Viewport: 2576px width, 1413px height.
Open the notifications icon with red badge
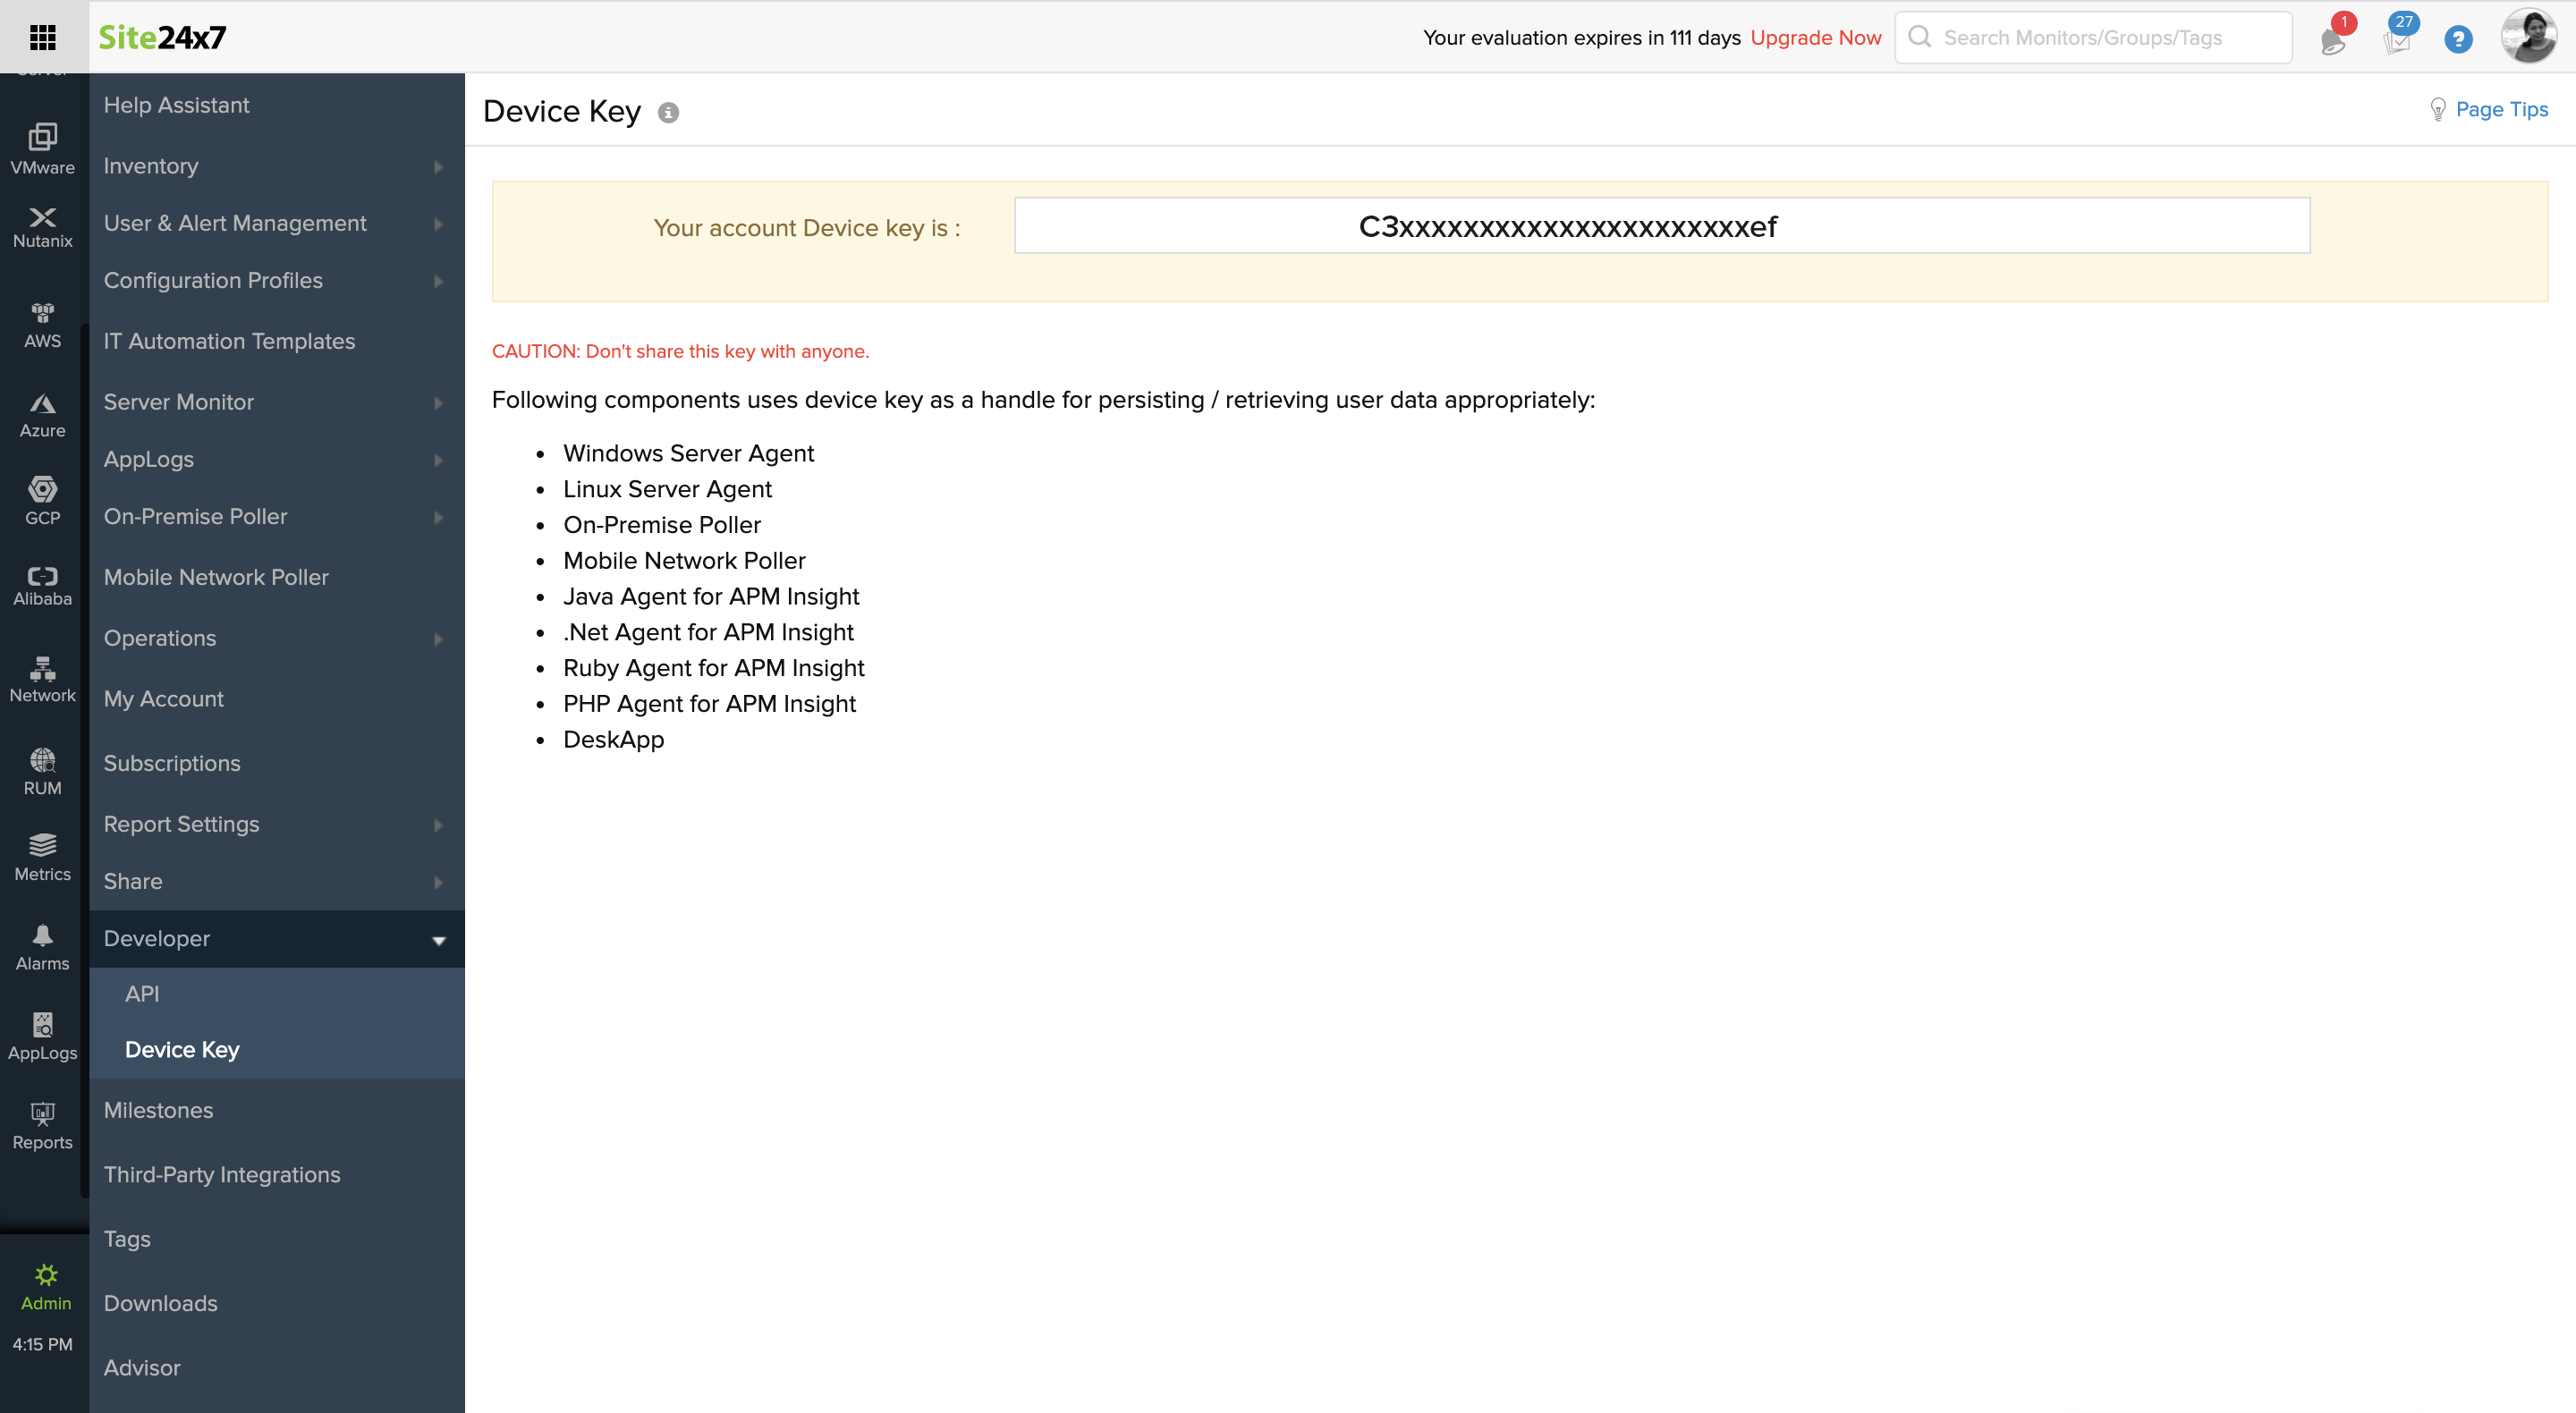tap(2333, 39)
